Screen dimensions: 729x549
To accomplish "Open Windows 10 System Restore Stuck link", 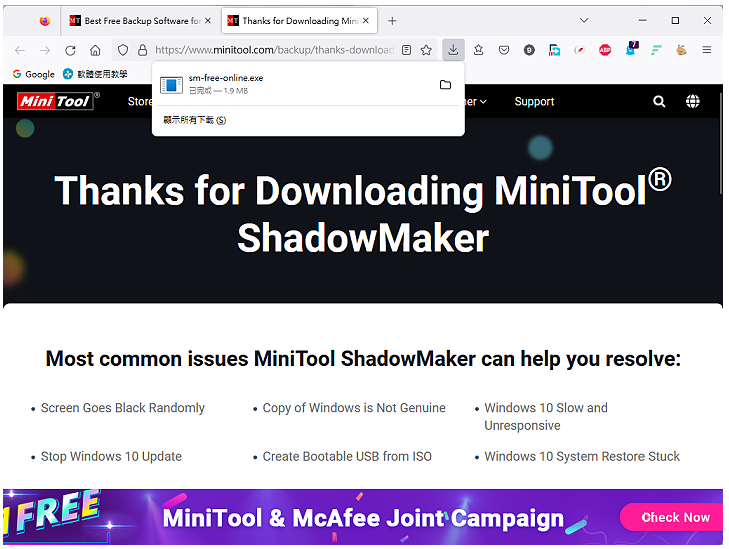I will (x=582, y=456).
